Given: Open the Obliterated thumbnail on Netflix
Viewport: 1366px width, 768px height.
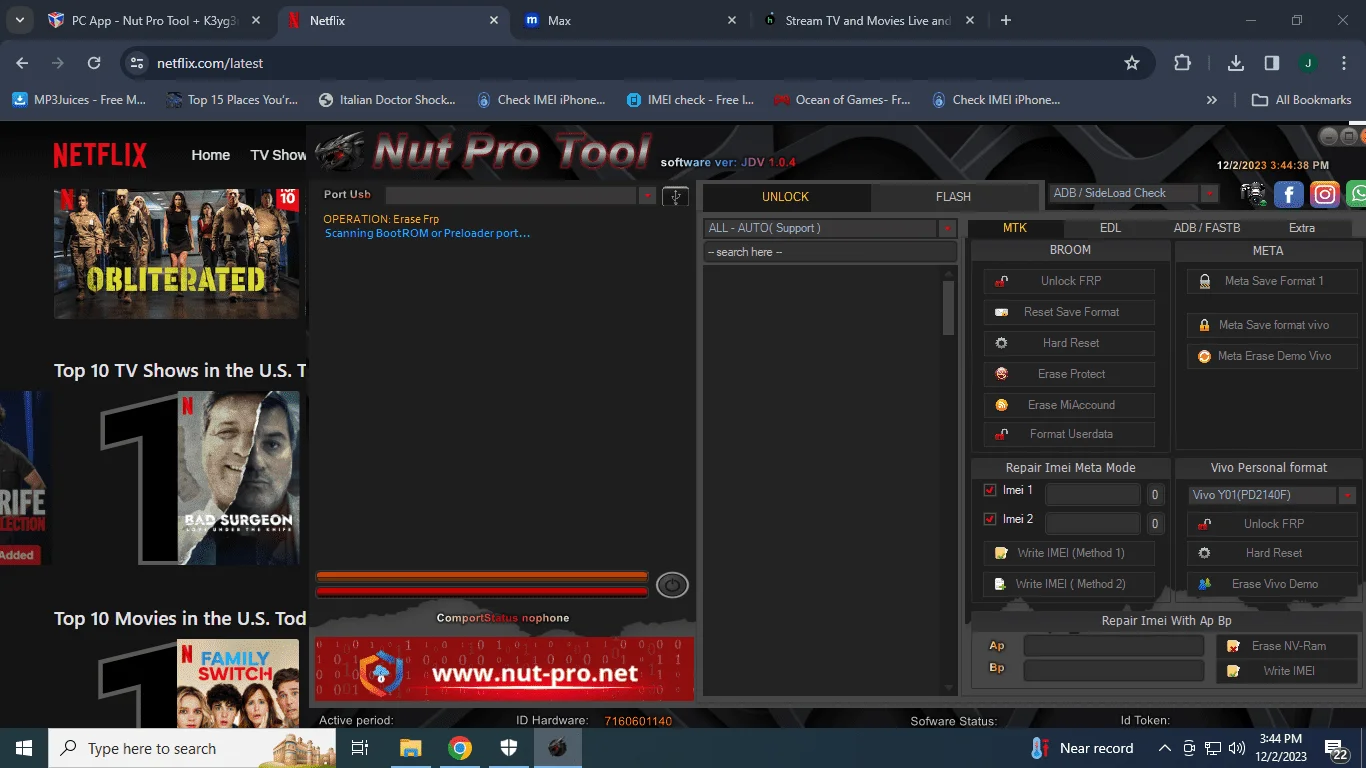Looking at the screenshot, I should 176,254.
